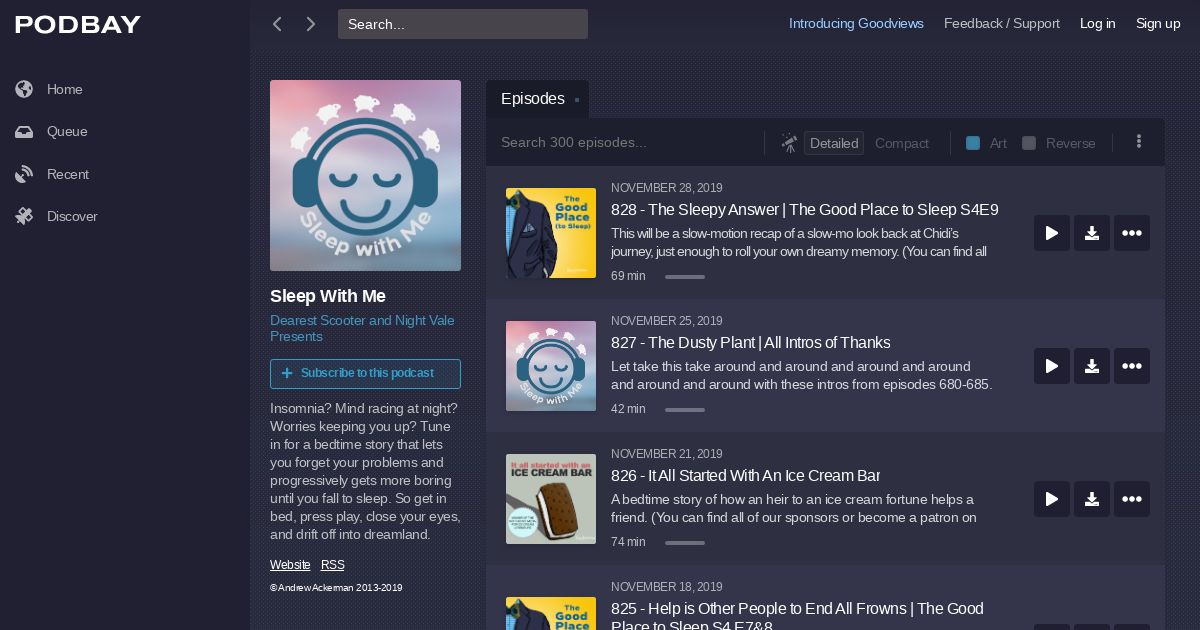Open Feedback / Support
This screenshot has width=1200, height=630.
point(1002,24)
